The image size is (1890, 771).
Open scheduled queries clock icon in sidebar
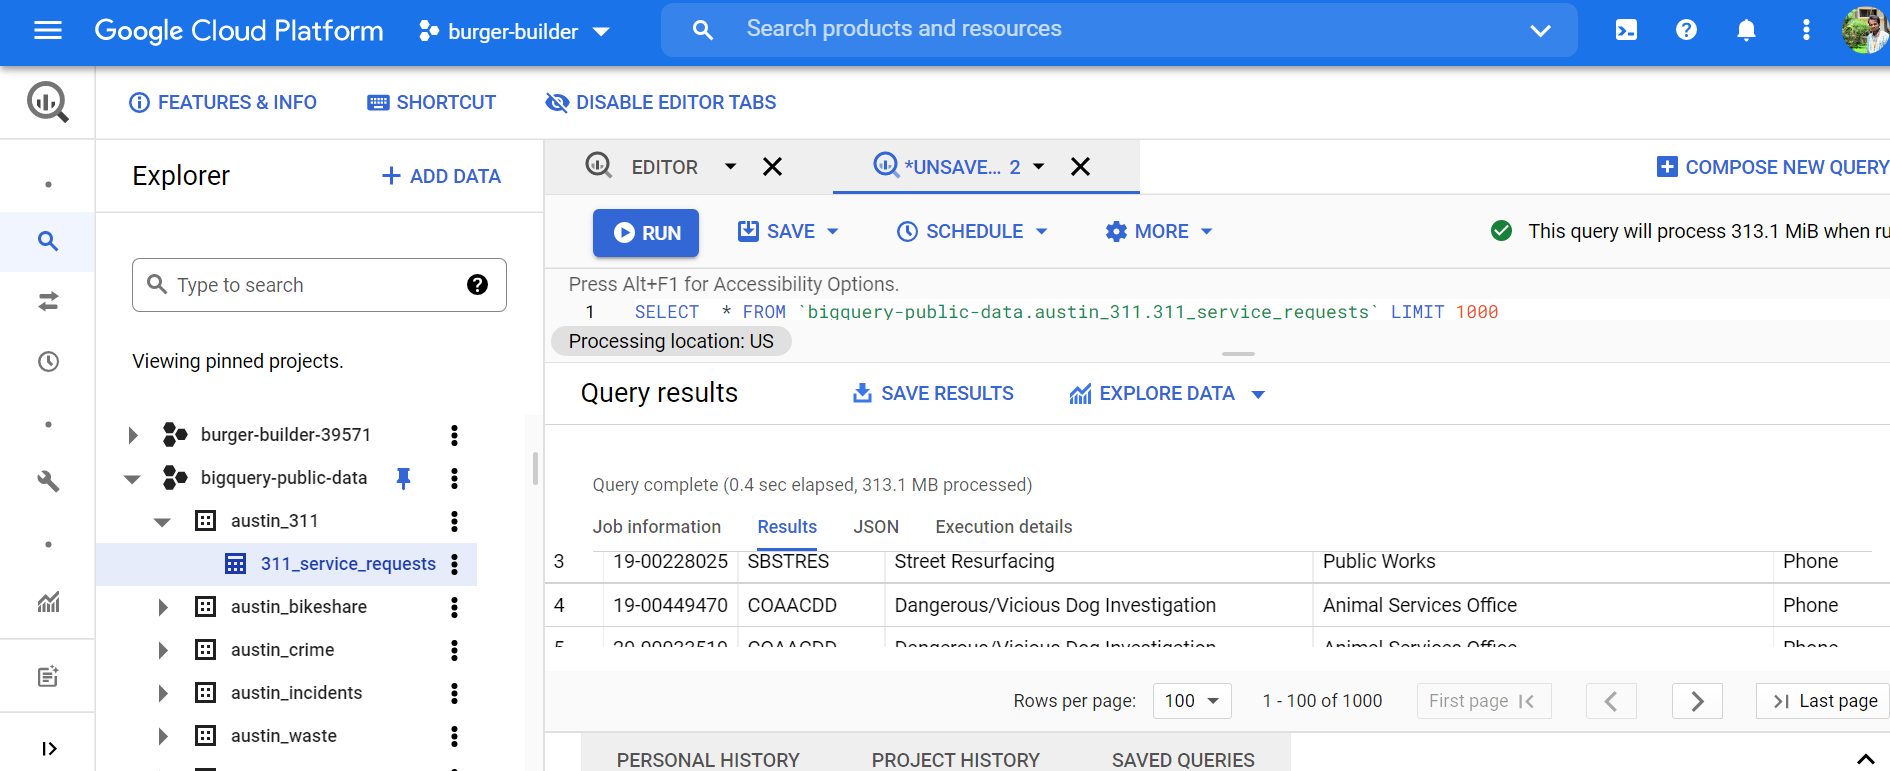(x=48, y=361)
